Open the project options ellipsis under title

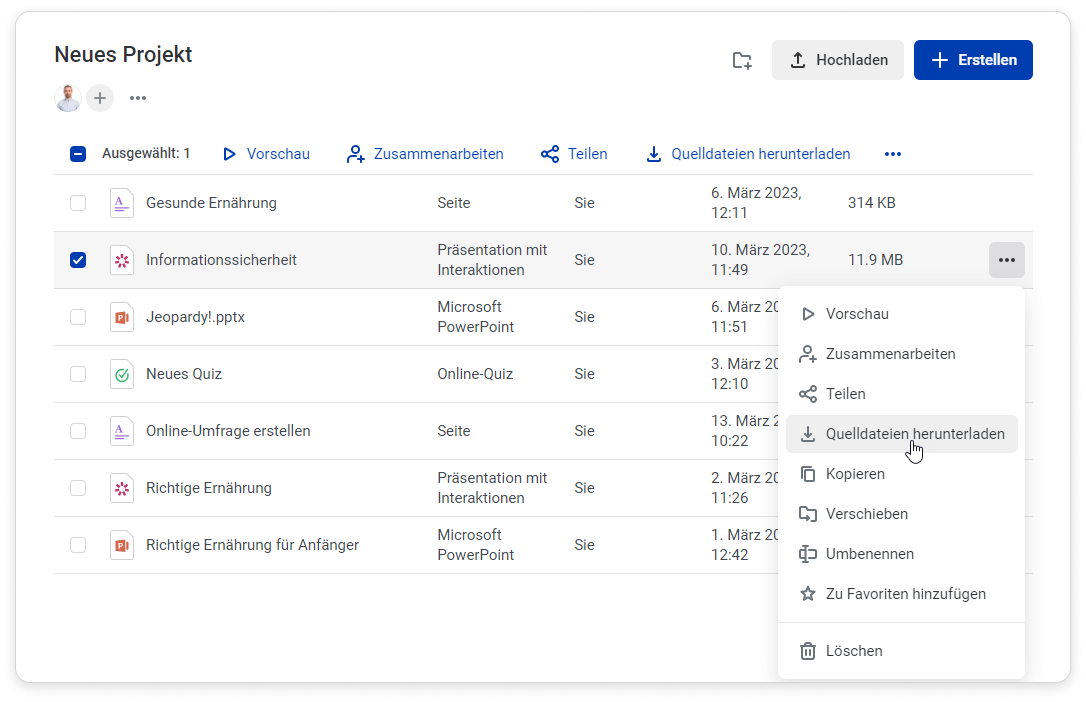tap(138, 98)
